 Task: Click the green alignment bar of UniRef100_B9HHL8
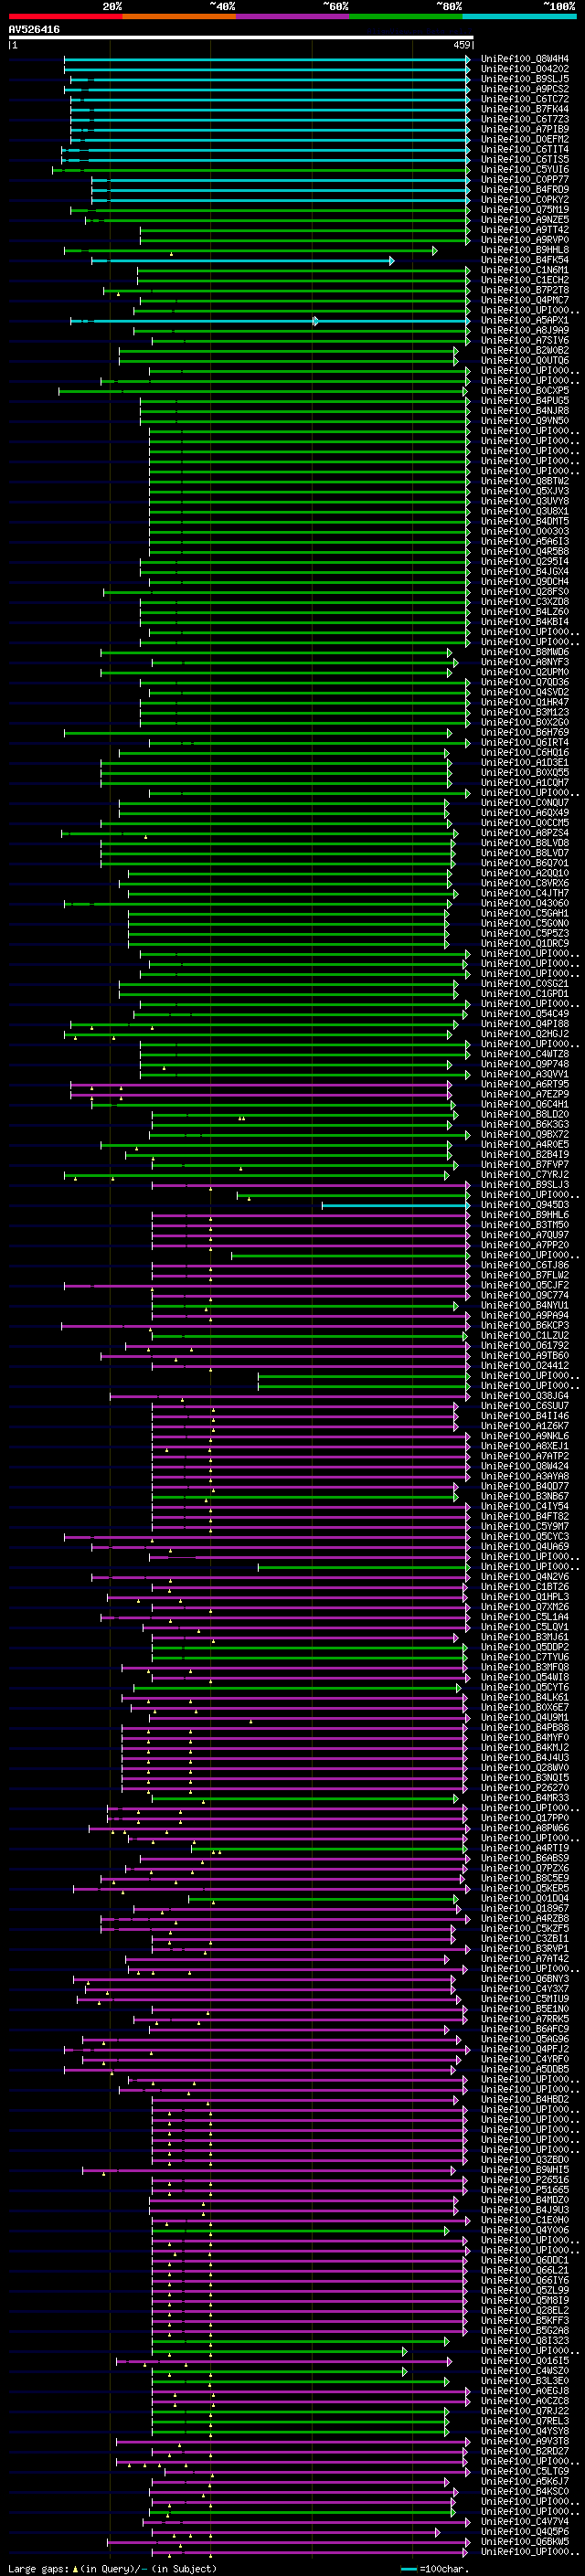[250, 250]
